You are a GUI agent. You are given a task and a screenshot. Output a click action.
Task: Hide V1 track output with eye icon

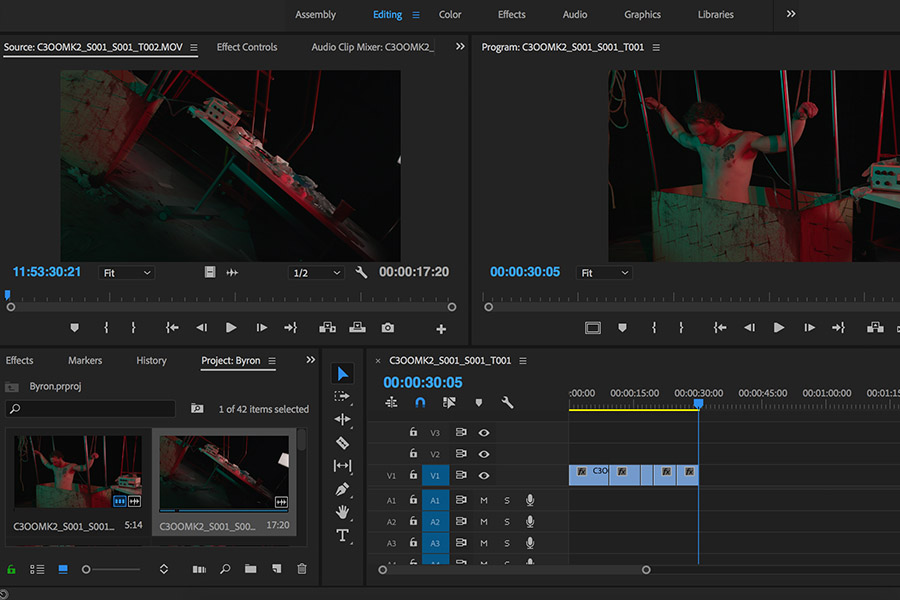point(484,476)
